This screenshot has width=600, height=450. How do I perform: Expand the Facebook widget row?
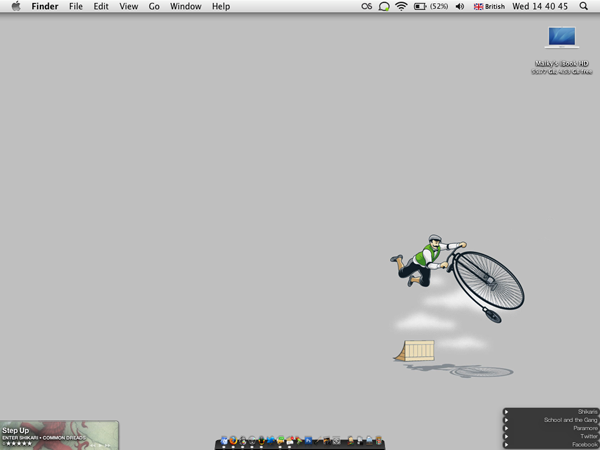pos(506,445)
